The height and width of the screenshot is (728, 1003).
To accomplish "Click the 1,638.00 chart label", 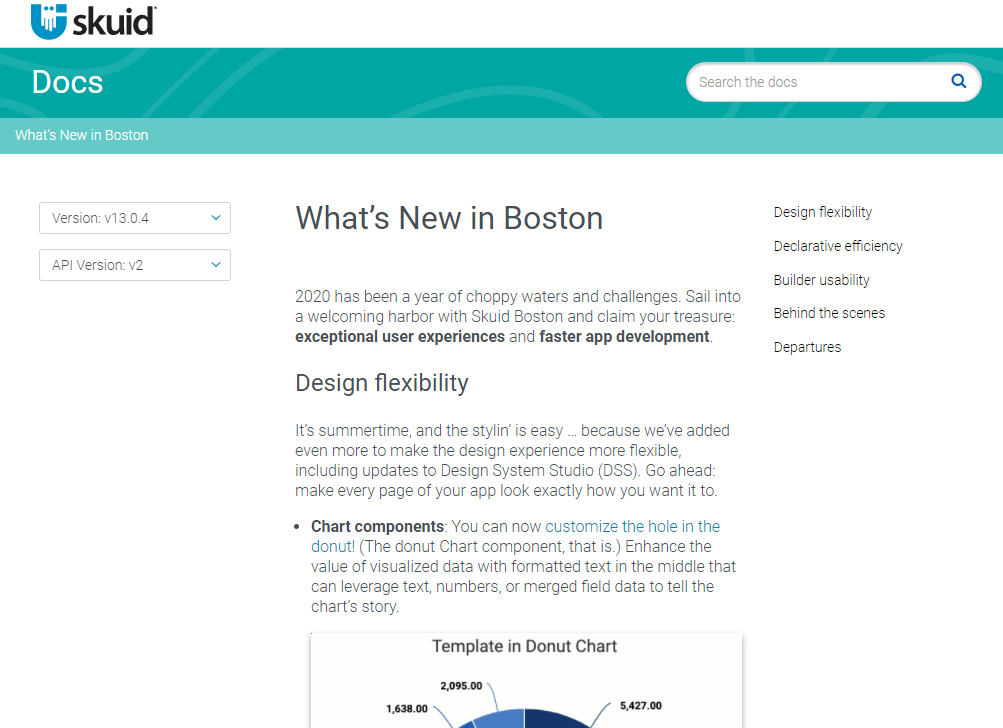I will point(407,709).
